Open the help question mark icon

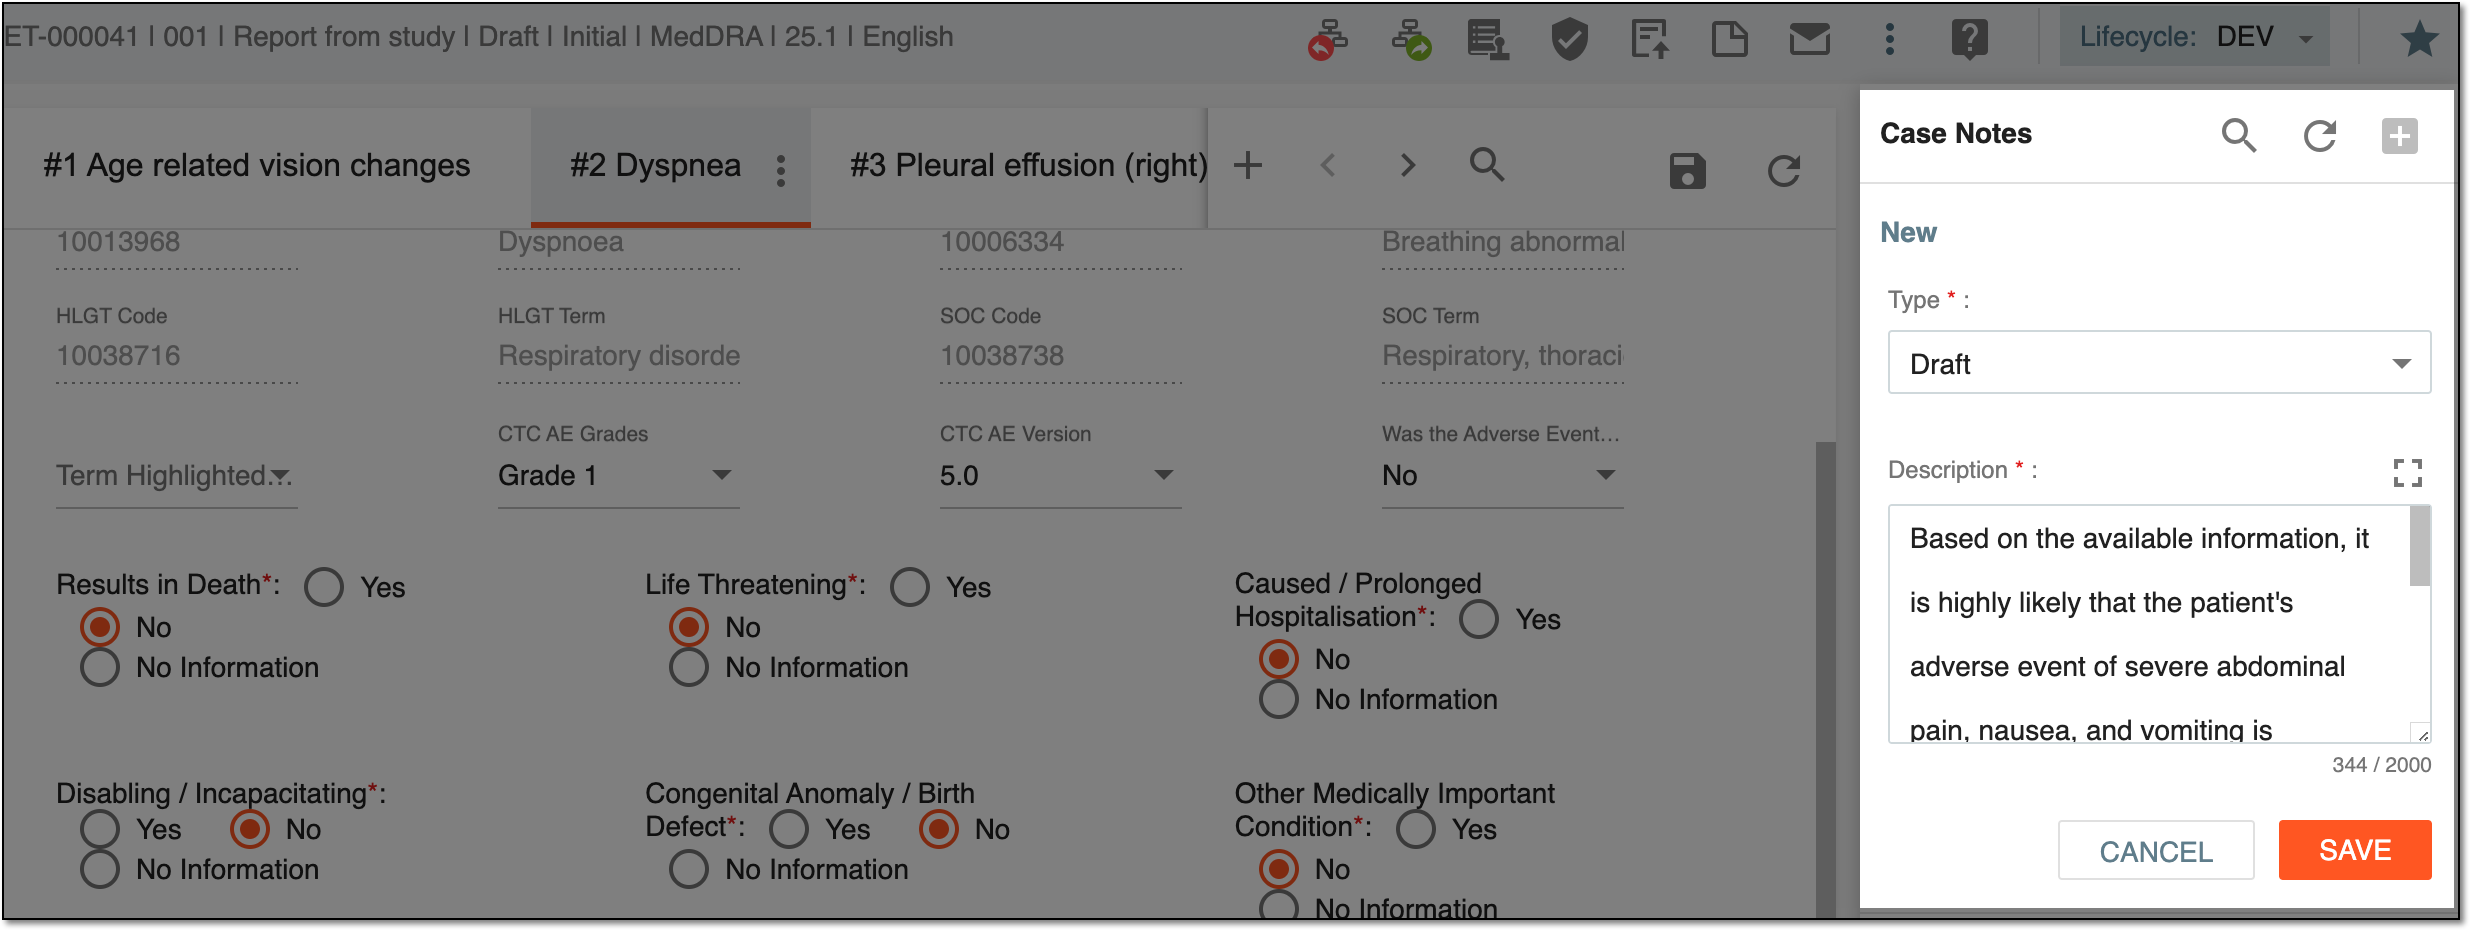[x=1969, y=39]
